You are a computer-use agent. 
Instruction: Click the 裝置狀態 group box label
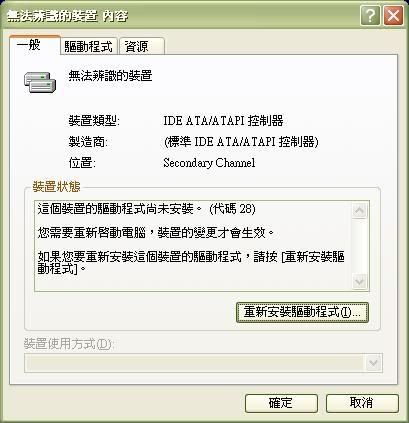pos(56,187)
